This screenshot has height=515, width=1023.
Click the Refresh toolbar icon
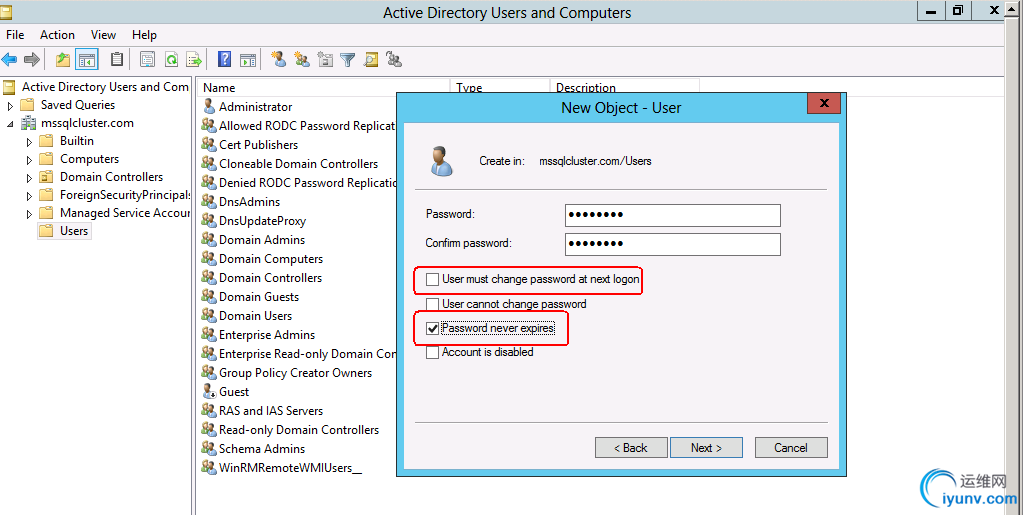[171, 59]
